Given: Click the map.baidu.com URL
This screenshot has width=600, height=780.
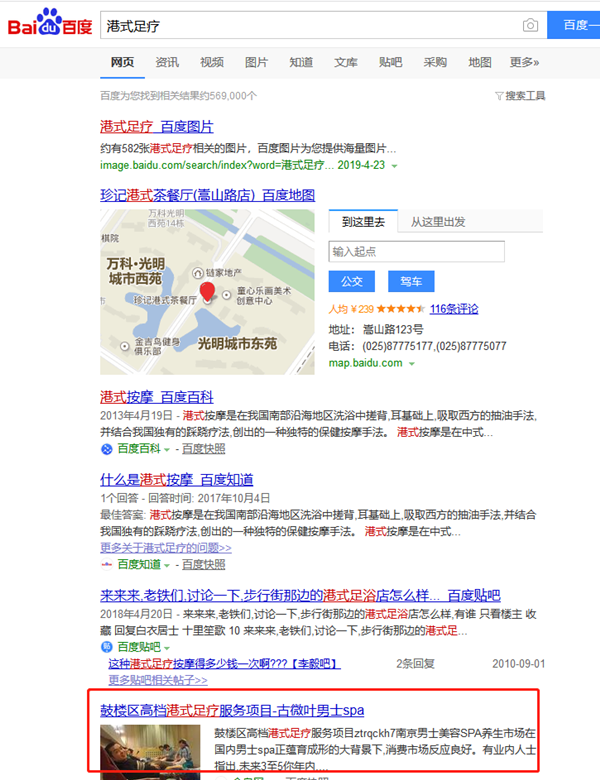Looking at the screenshot, I should pos(366,363).
